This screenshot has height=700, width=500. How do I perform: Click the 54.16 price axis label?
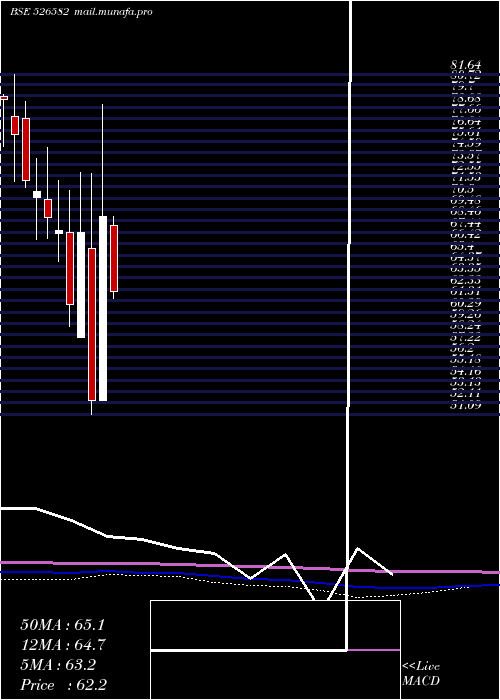pyautogui.click(x=465, y=372)
